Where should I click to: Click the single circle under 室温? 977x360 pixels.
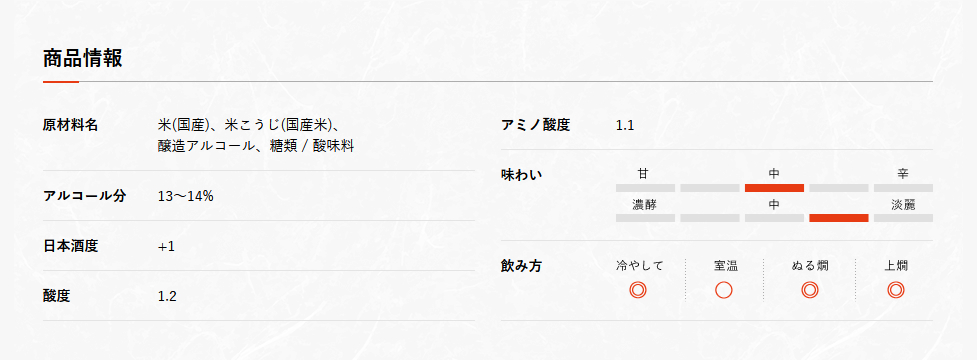pos(723,290)
